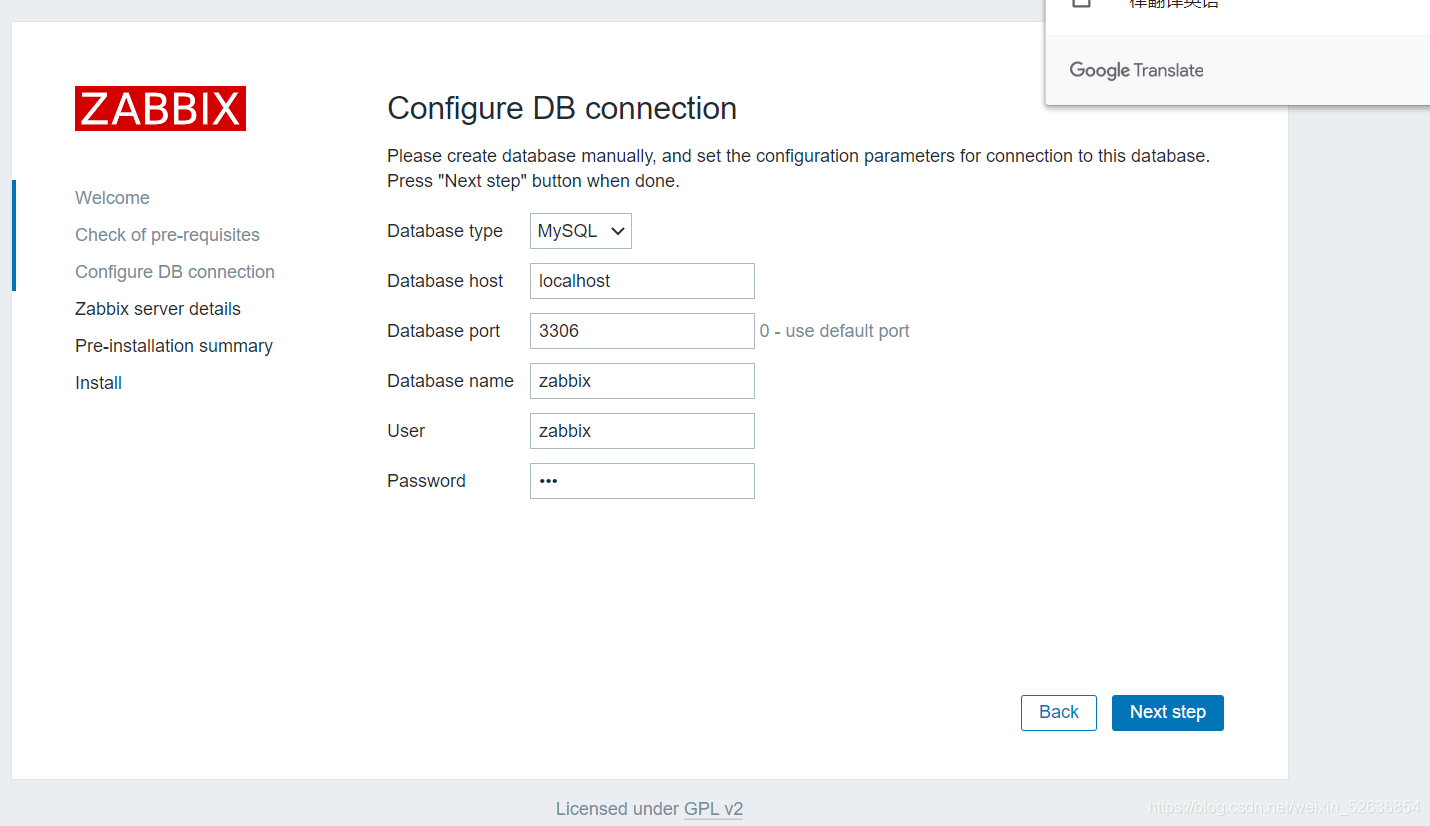The width and height of the screenshot is (1430, 826).
Task: Click the '0 - use default port' hint
Action: 834,331
